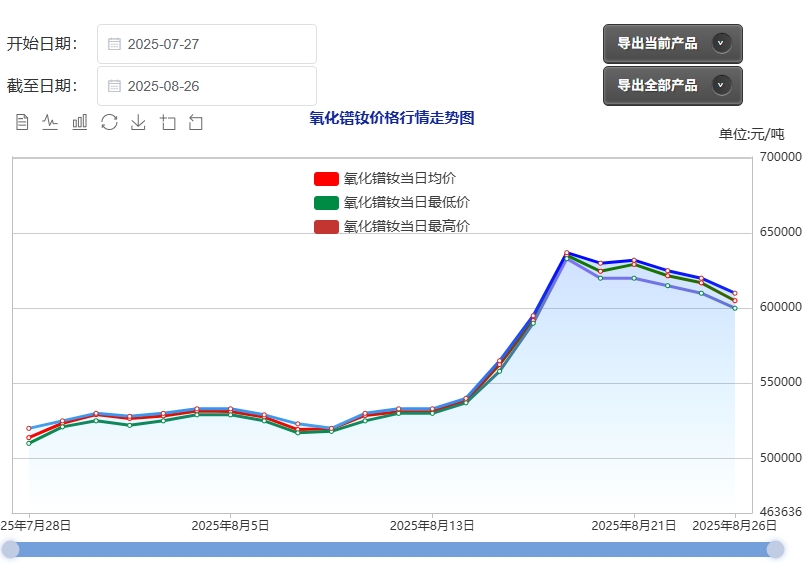Click last data point of lowest-price line

click(x=735, y=308)
